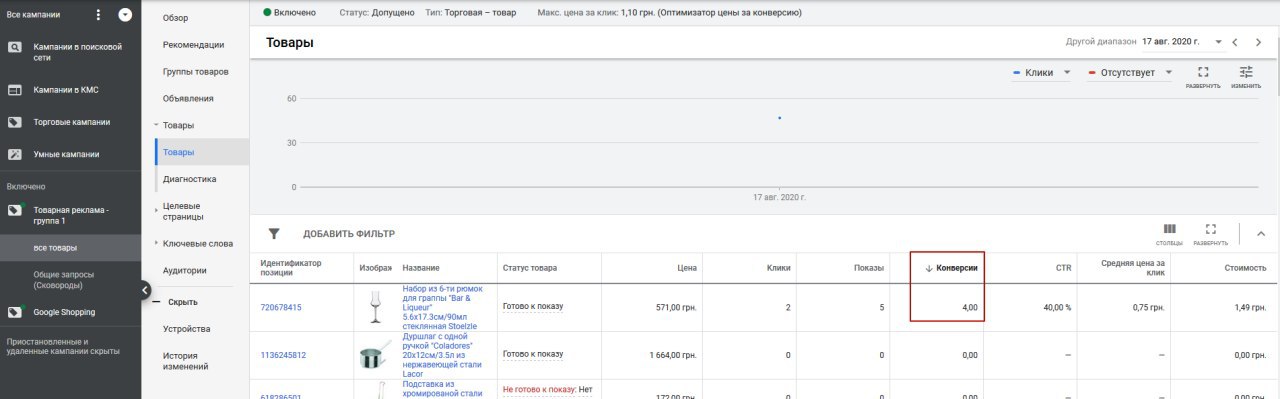Go to the next date range
1280x399 pixels.
pos(1259,42)
